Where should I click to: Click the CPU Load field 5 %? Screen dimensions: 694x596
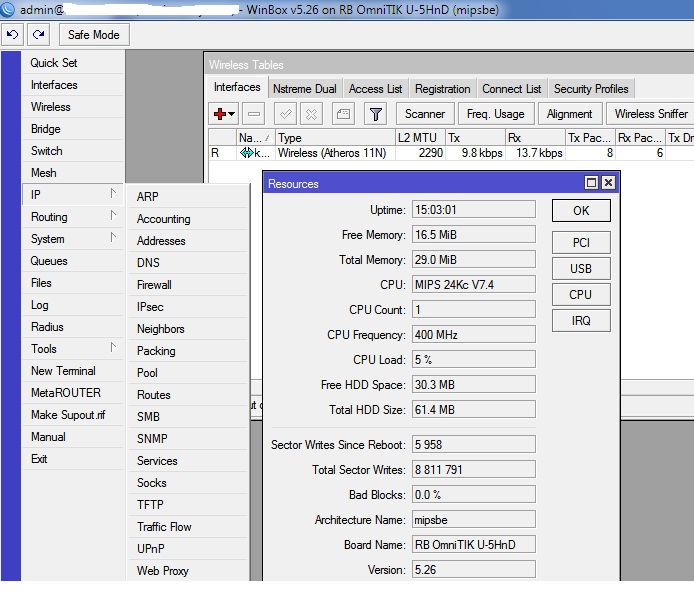(474, 360)
